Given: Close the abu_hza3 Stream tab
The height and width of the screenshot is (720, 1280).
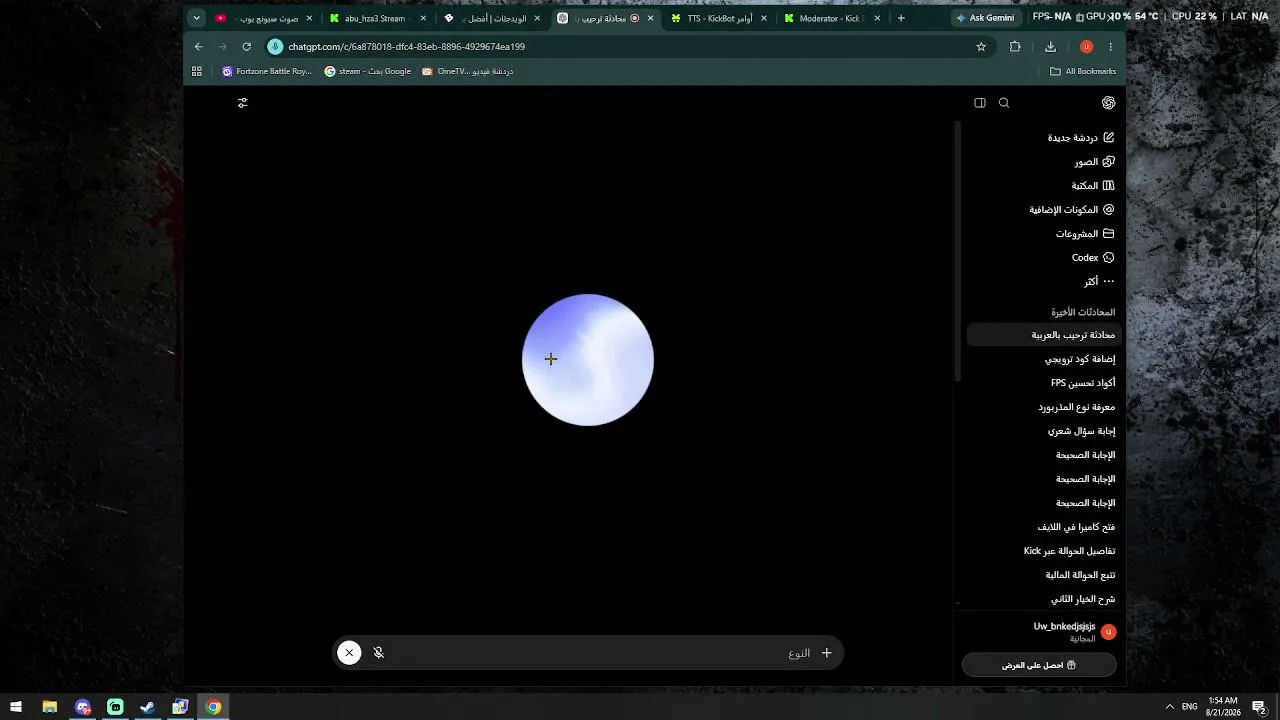Looking at the screenshot, I should click(x=423, y=18).
